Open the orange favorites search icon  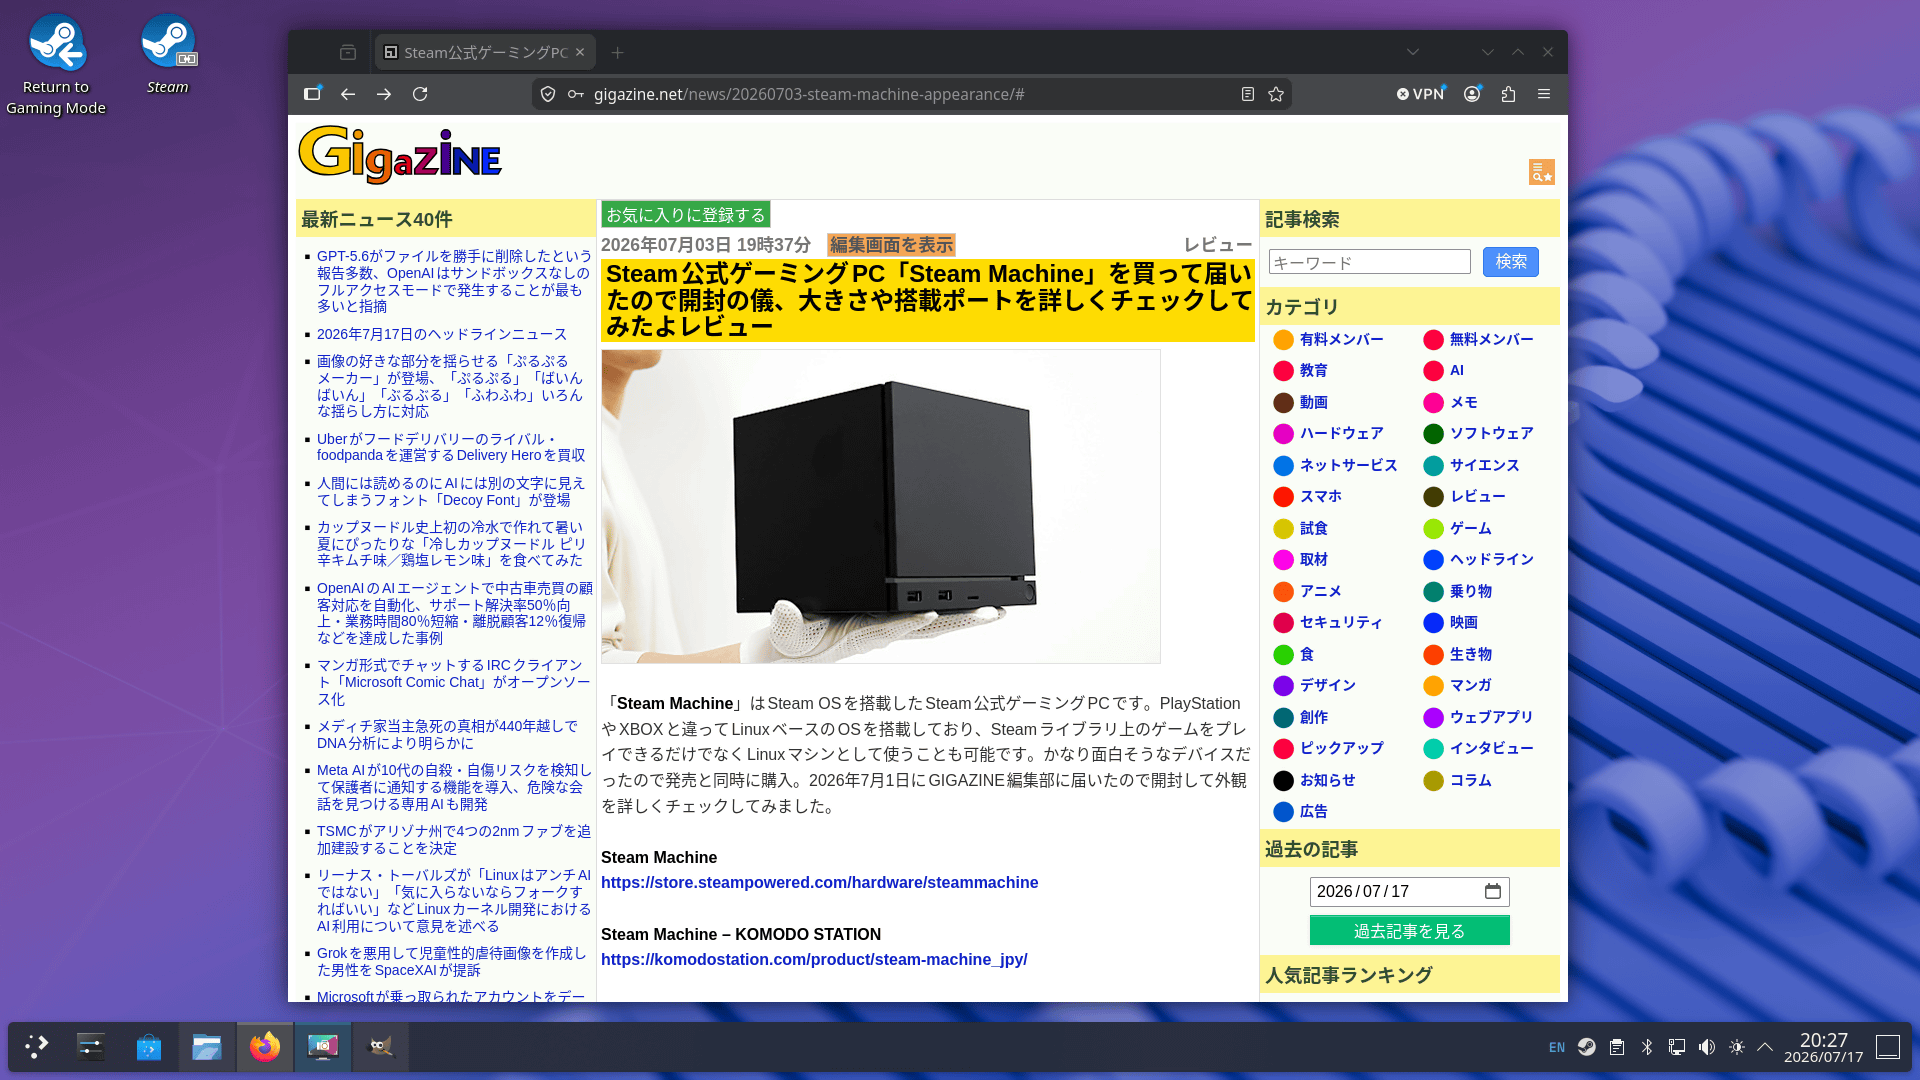(1542, 172)
